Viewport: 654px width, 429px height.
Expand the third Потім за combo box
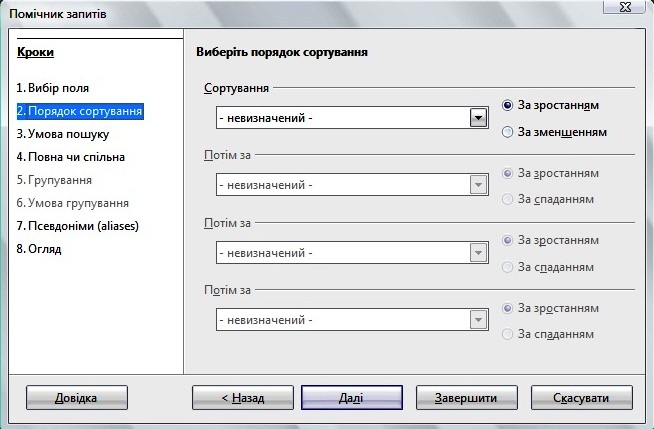[x=478, y=320]
